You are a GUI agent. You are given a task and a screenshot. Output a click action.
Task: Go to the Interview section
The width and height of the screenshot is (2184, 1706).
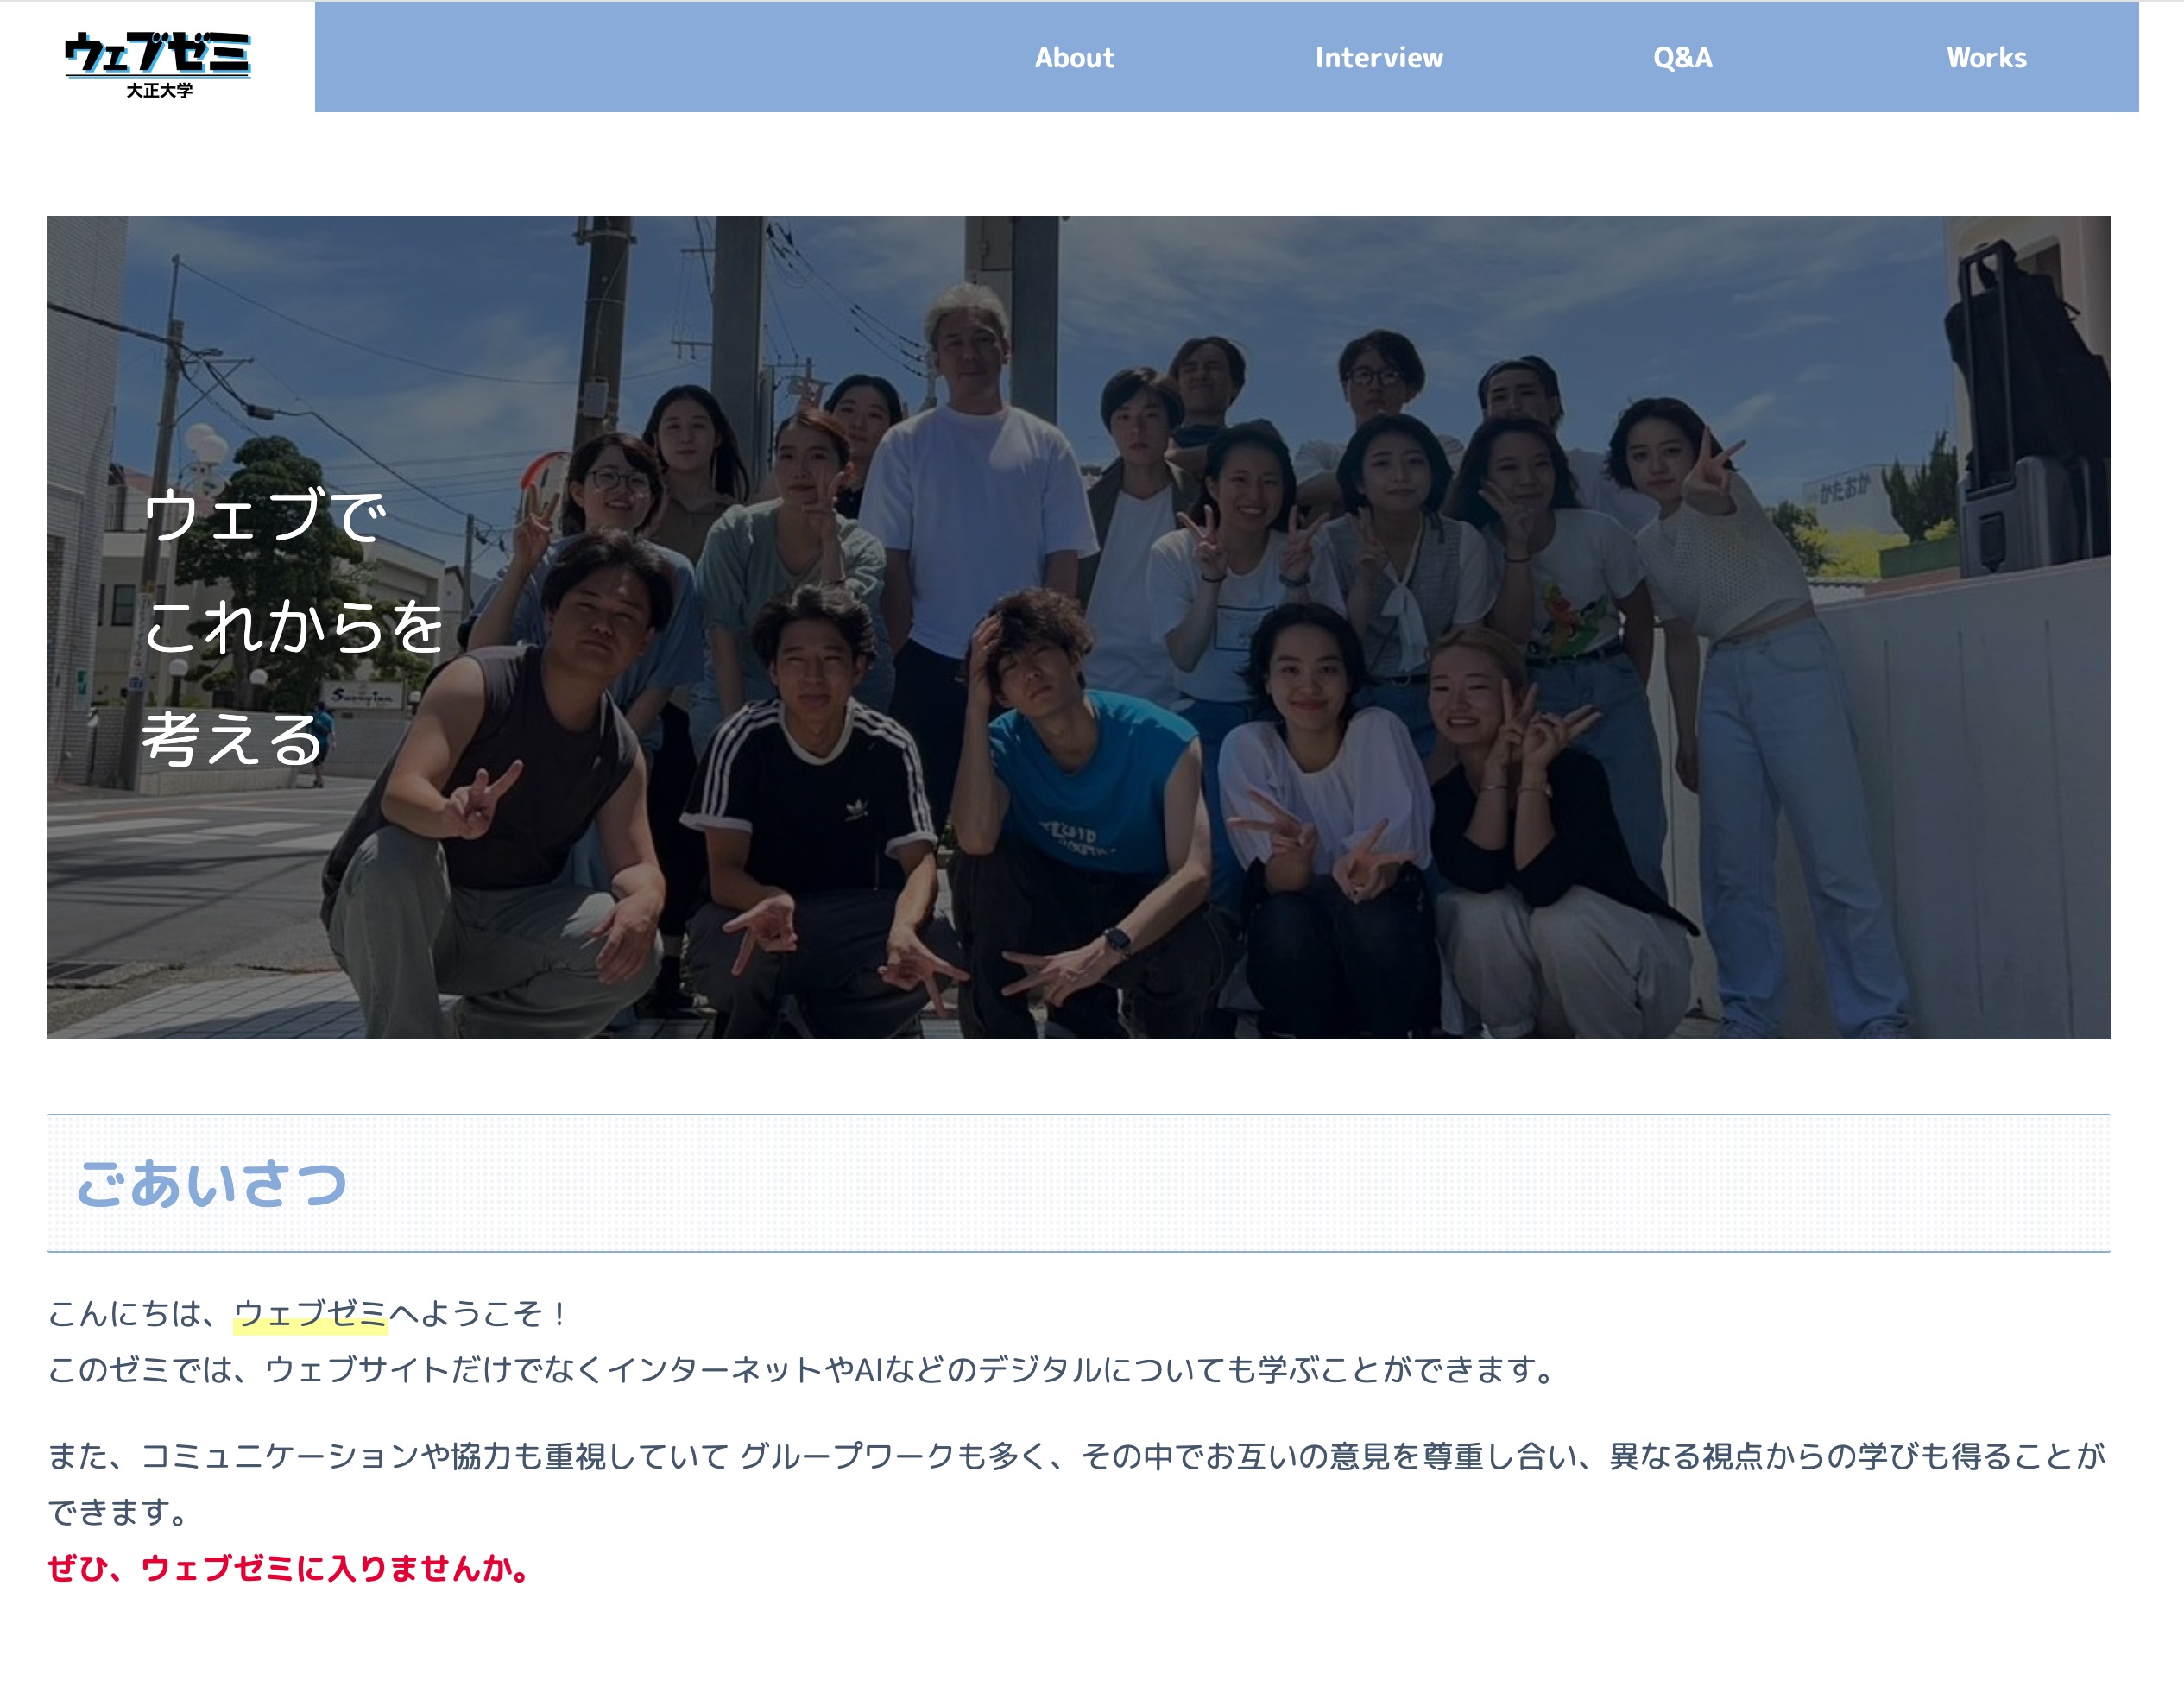(1378, 58)
